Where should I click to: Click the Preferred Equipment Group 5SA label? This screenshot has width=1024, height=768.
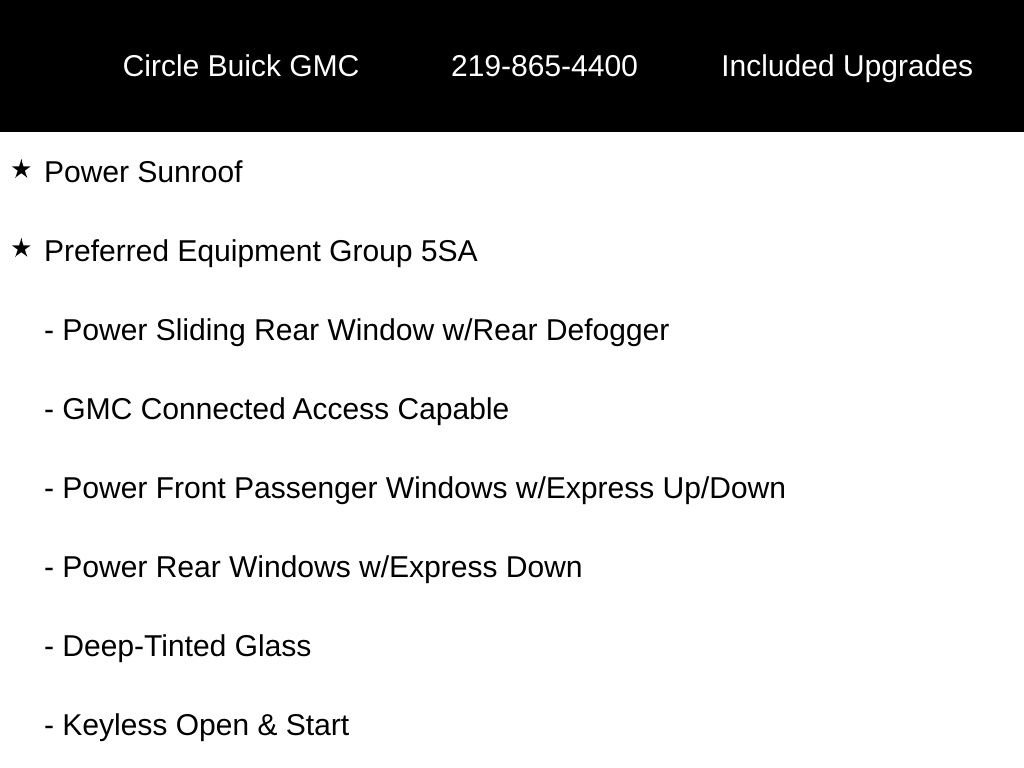tap(260, 251)
